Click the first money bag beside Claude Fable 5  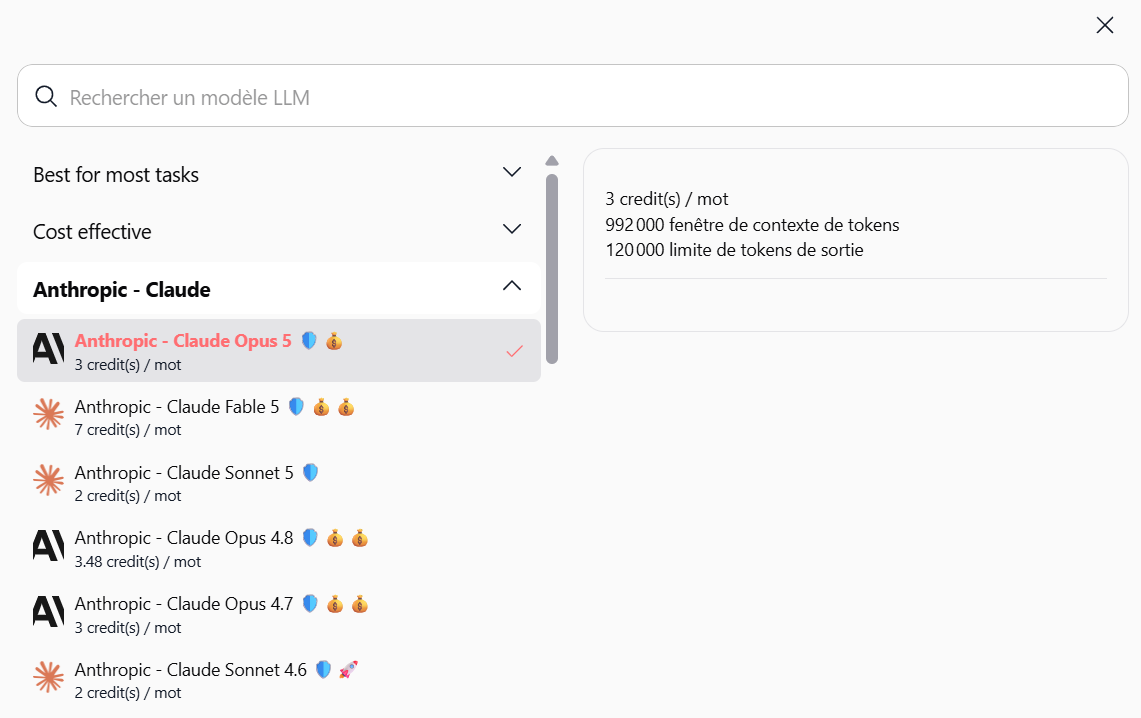pos(321,407)
